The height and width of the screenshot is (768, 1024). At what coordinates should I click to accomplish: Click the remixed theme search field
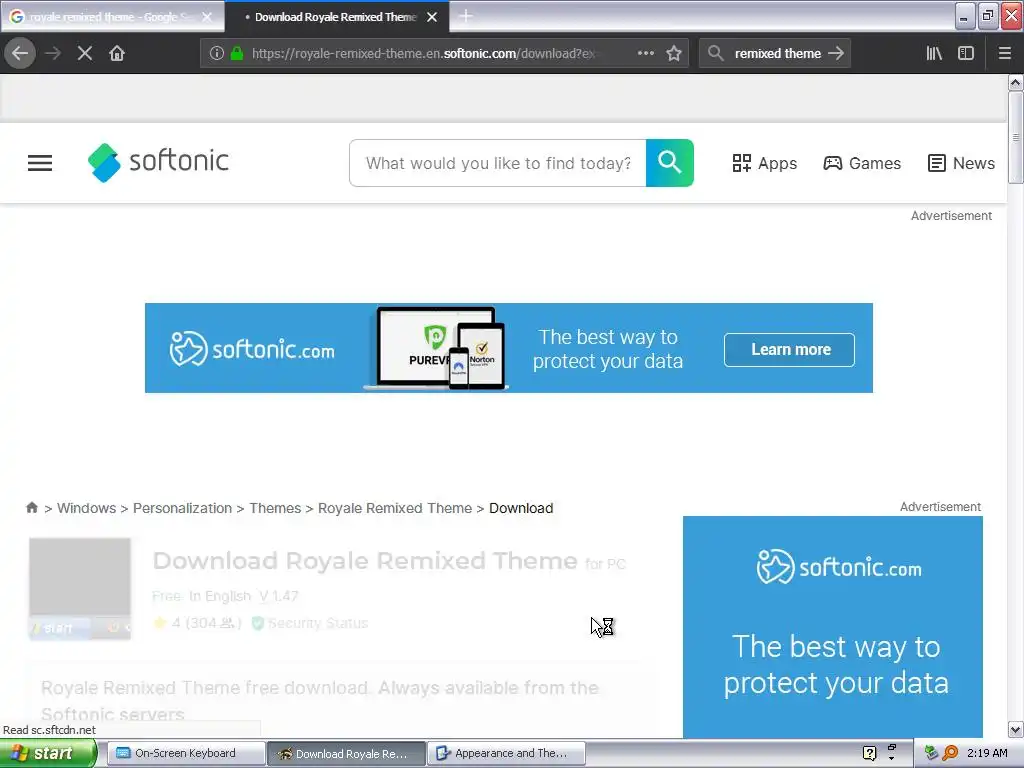tap(777, 53)
